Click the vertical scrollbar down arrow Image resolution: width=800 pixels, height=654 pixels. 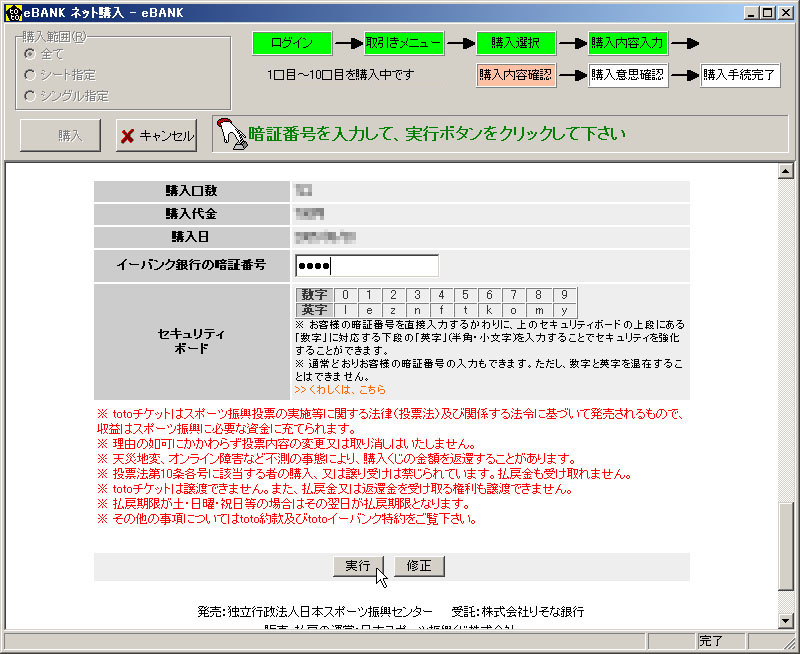(x=785, y=620)
